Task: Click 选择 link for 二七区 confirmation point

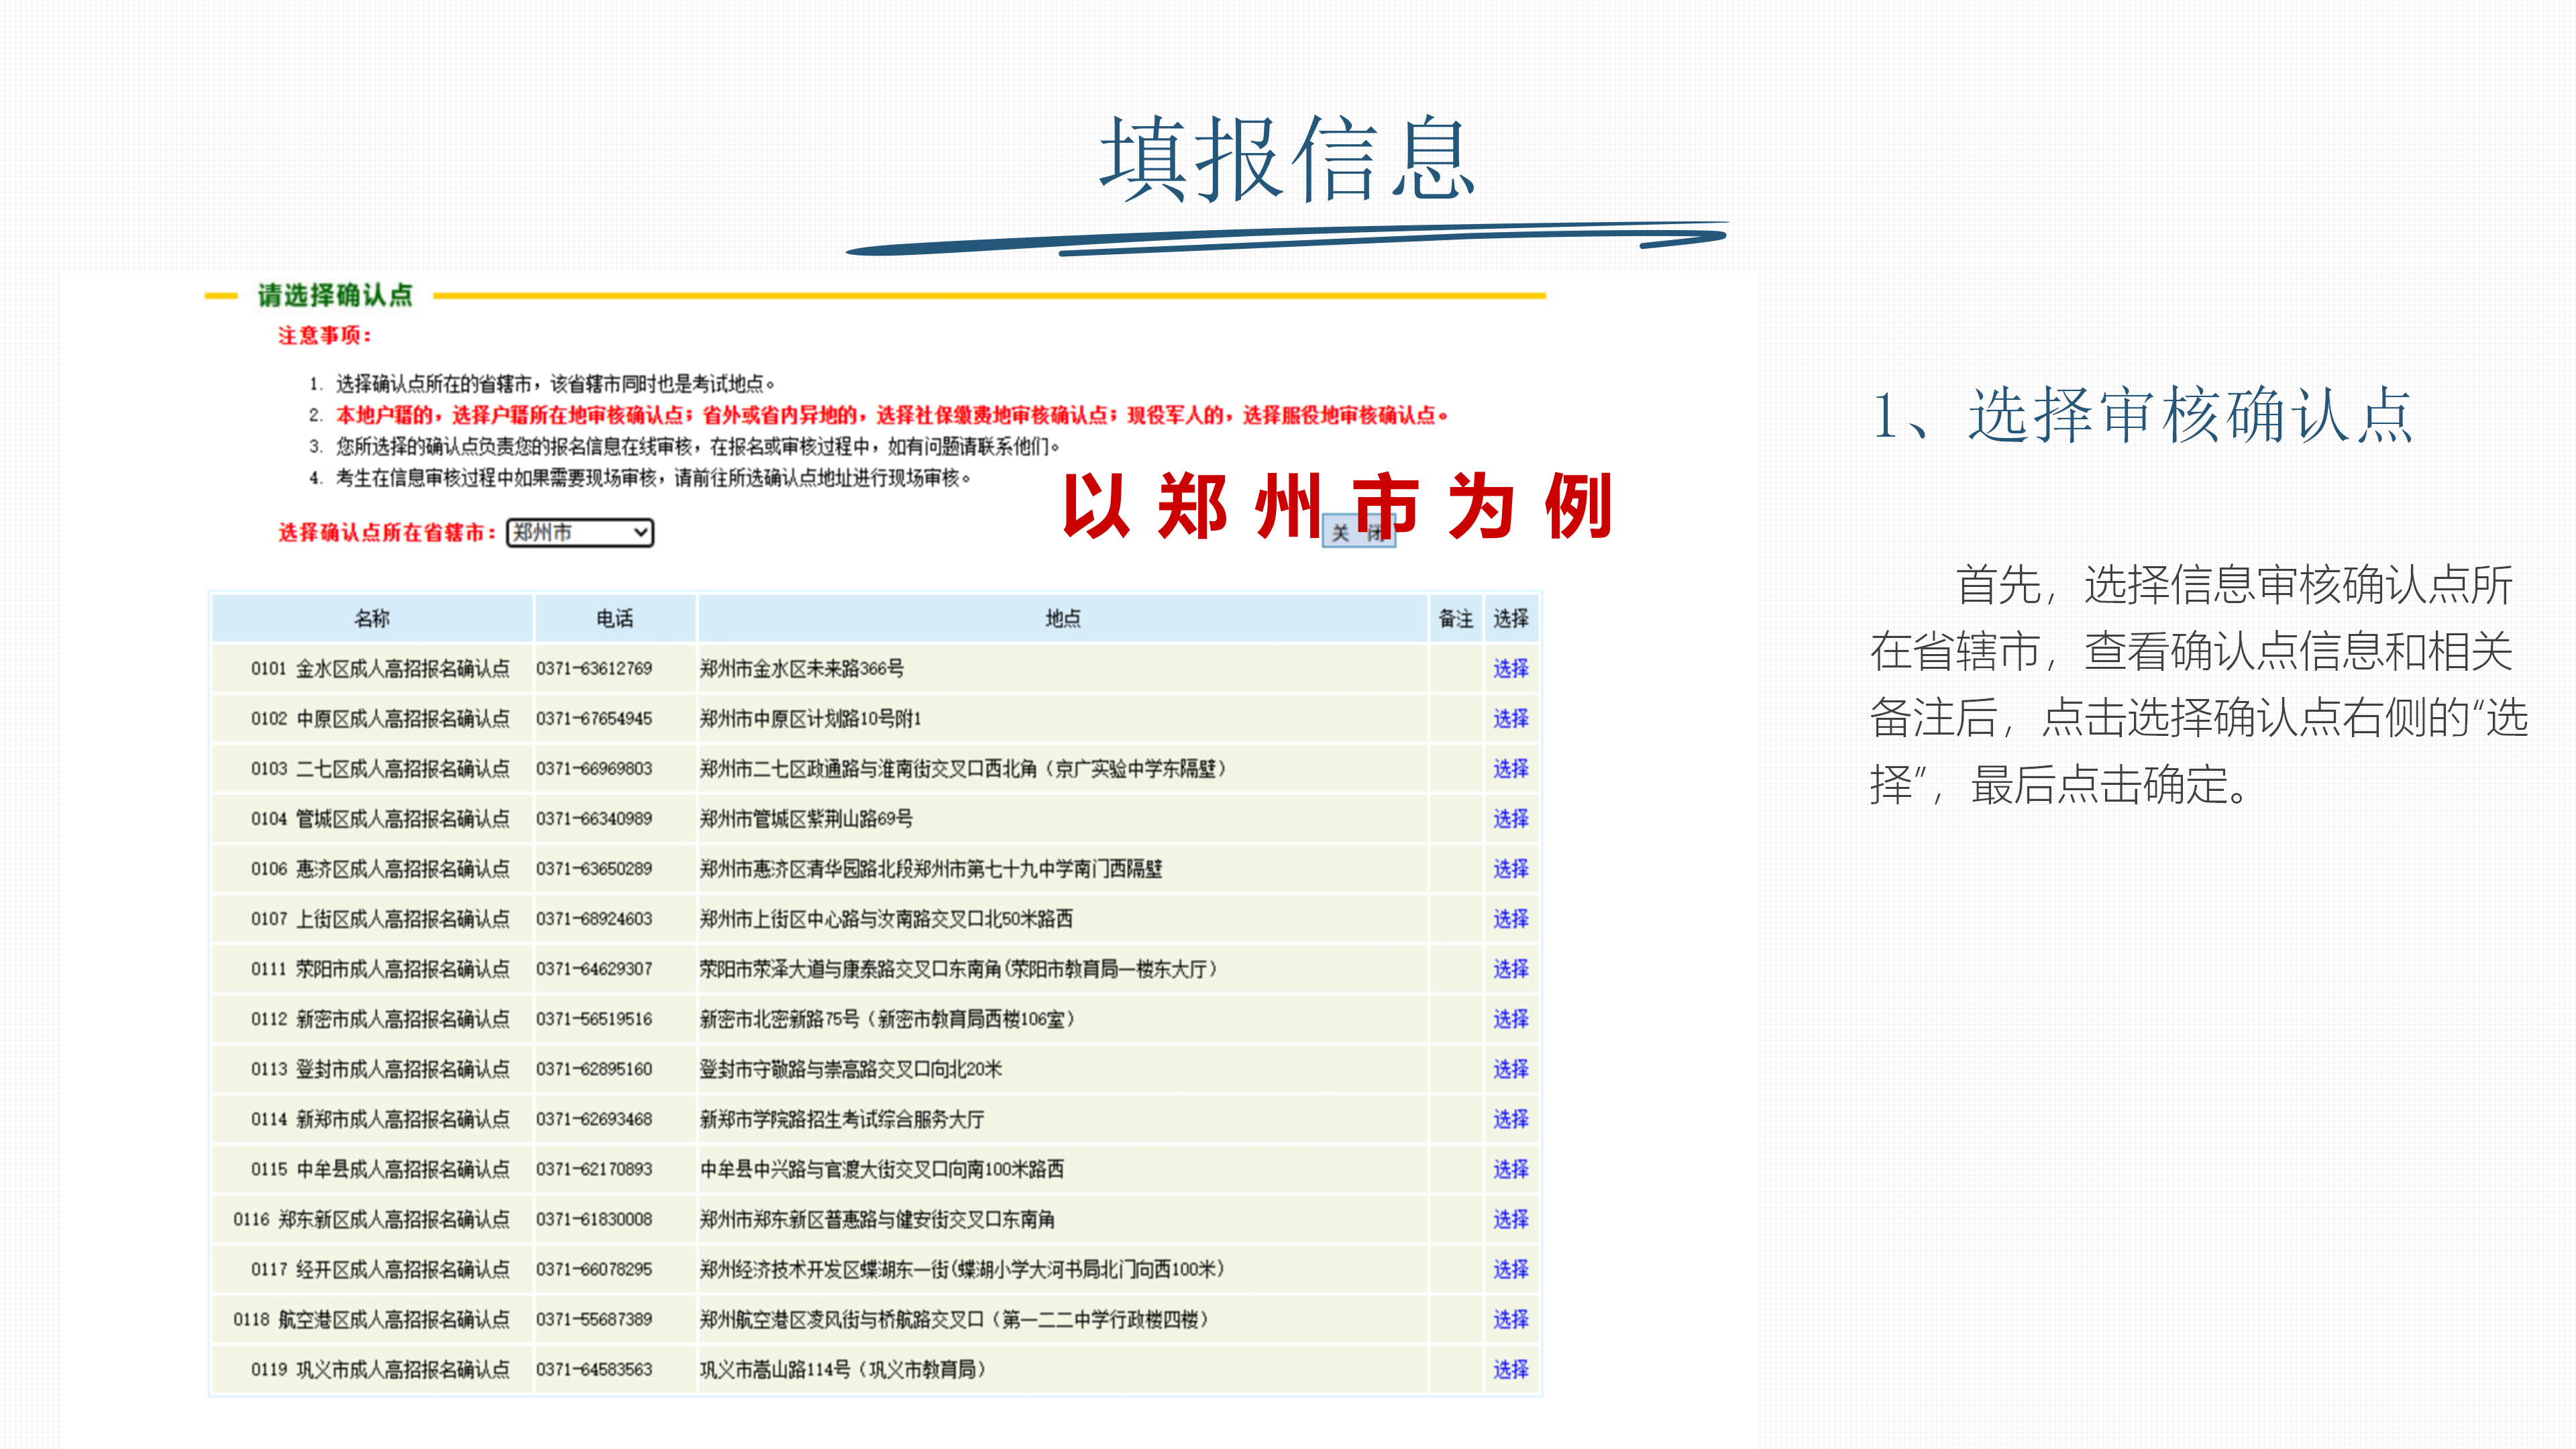Action: tap(1510, 768)
